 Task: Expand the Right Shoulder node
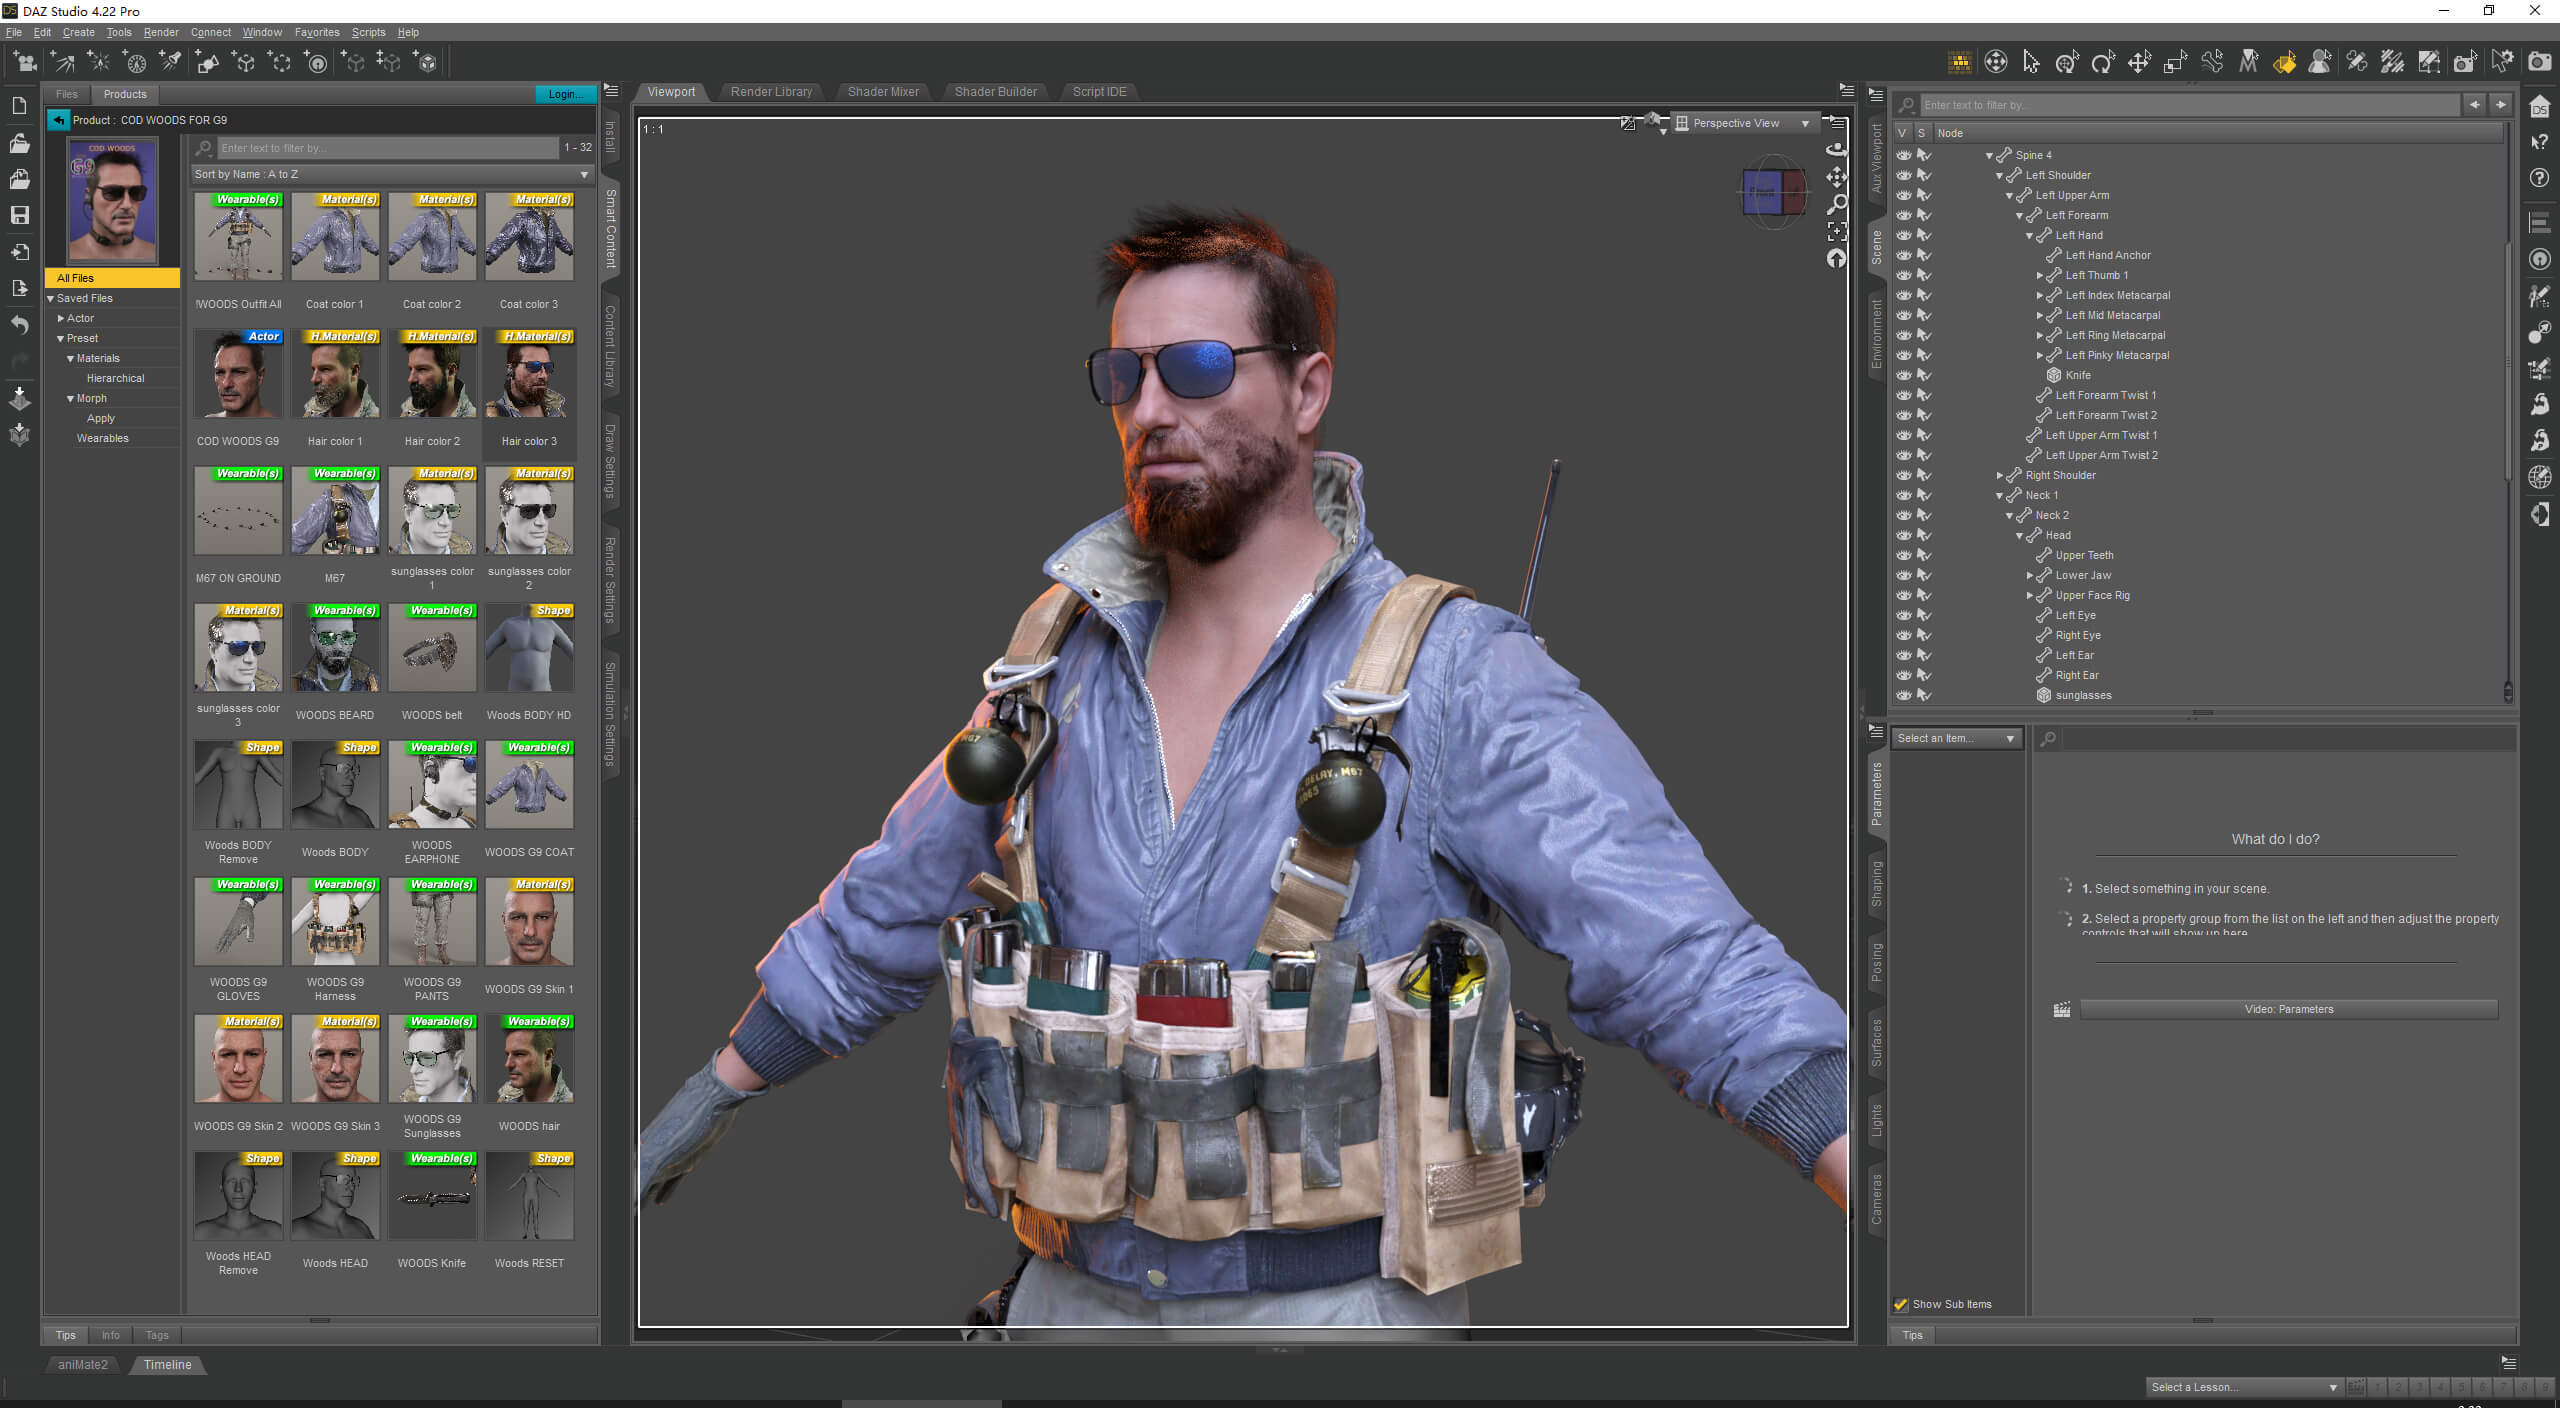[x=1999, y=475]
